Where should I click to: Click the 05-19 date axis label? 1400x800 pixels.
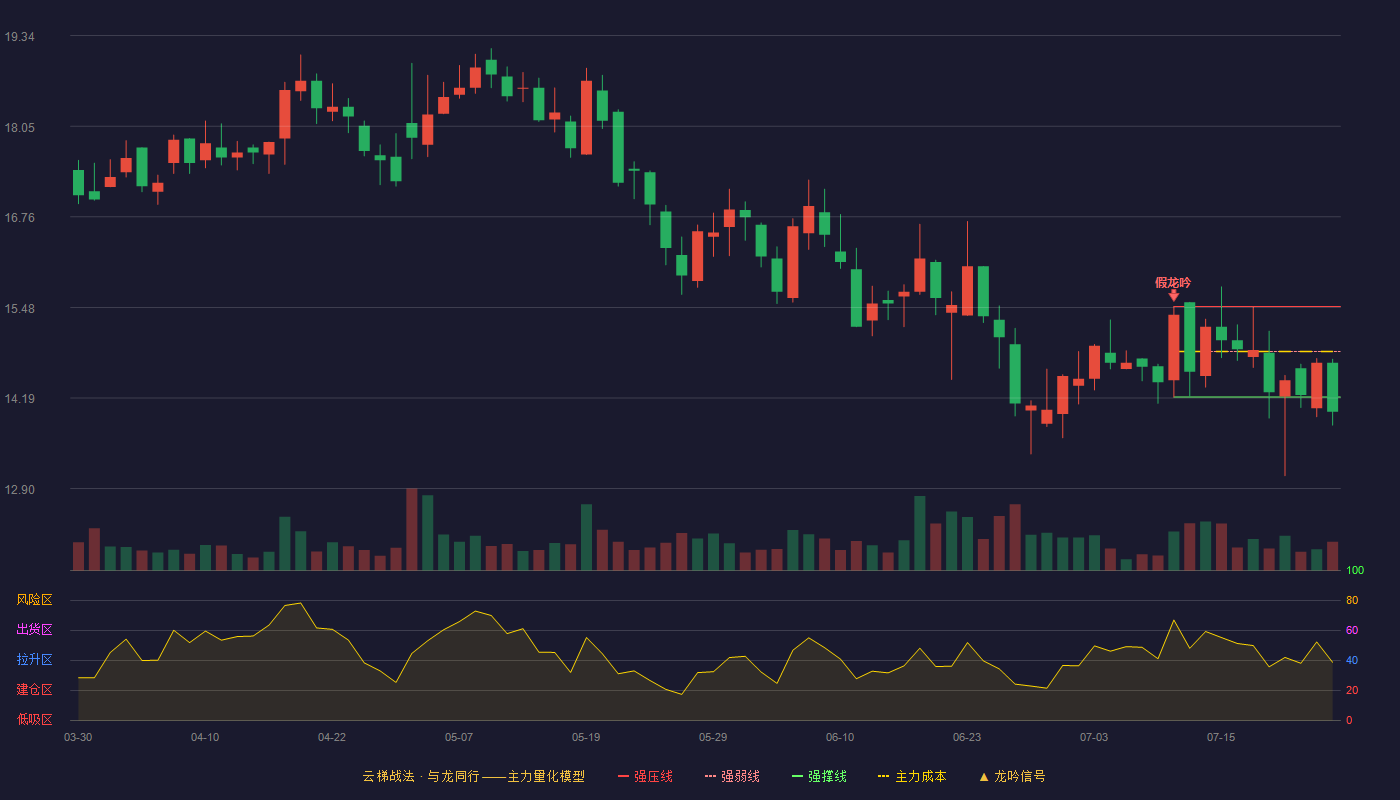(586, 737)
